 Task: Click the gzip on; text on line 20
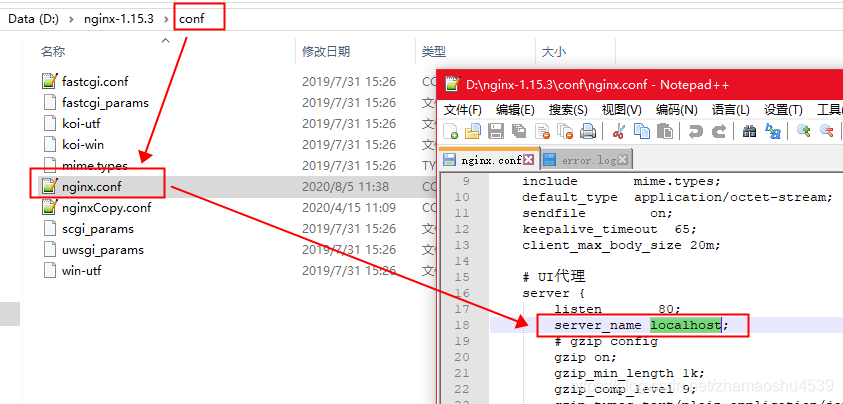[585, 357]
